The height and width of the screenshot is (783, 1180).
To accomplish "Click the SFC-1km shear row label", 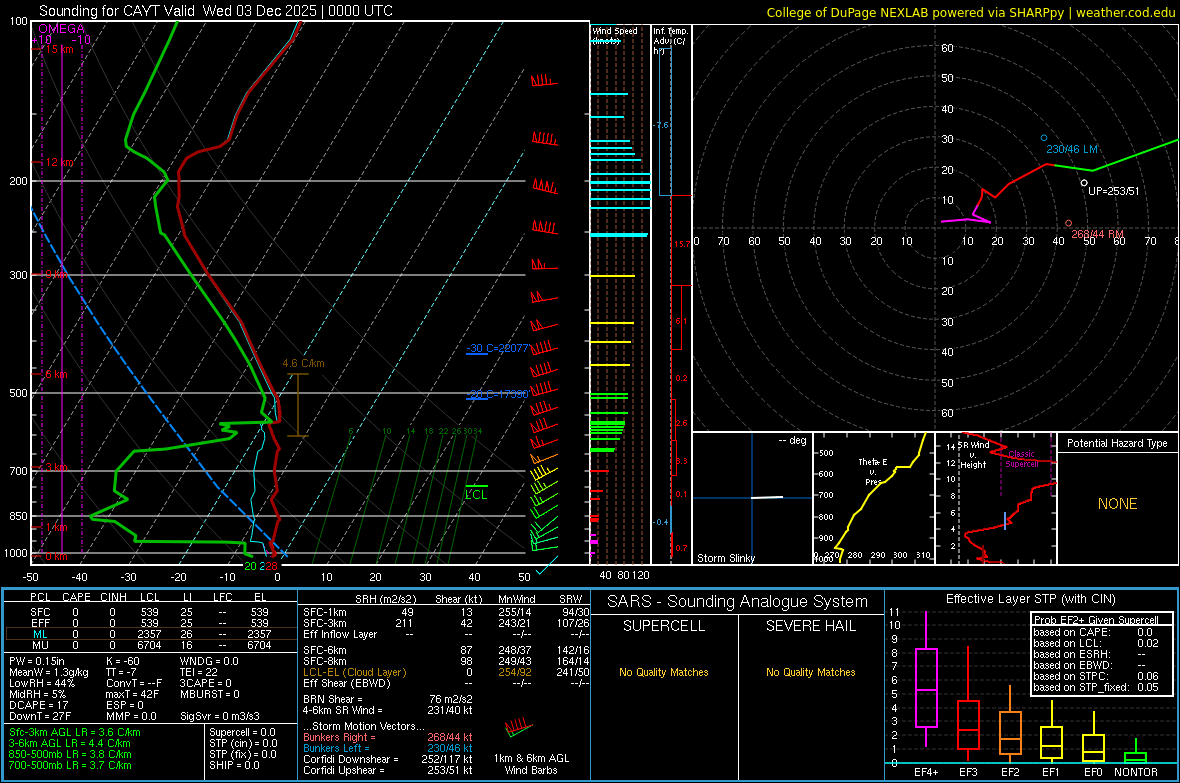I will [325, 612].
